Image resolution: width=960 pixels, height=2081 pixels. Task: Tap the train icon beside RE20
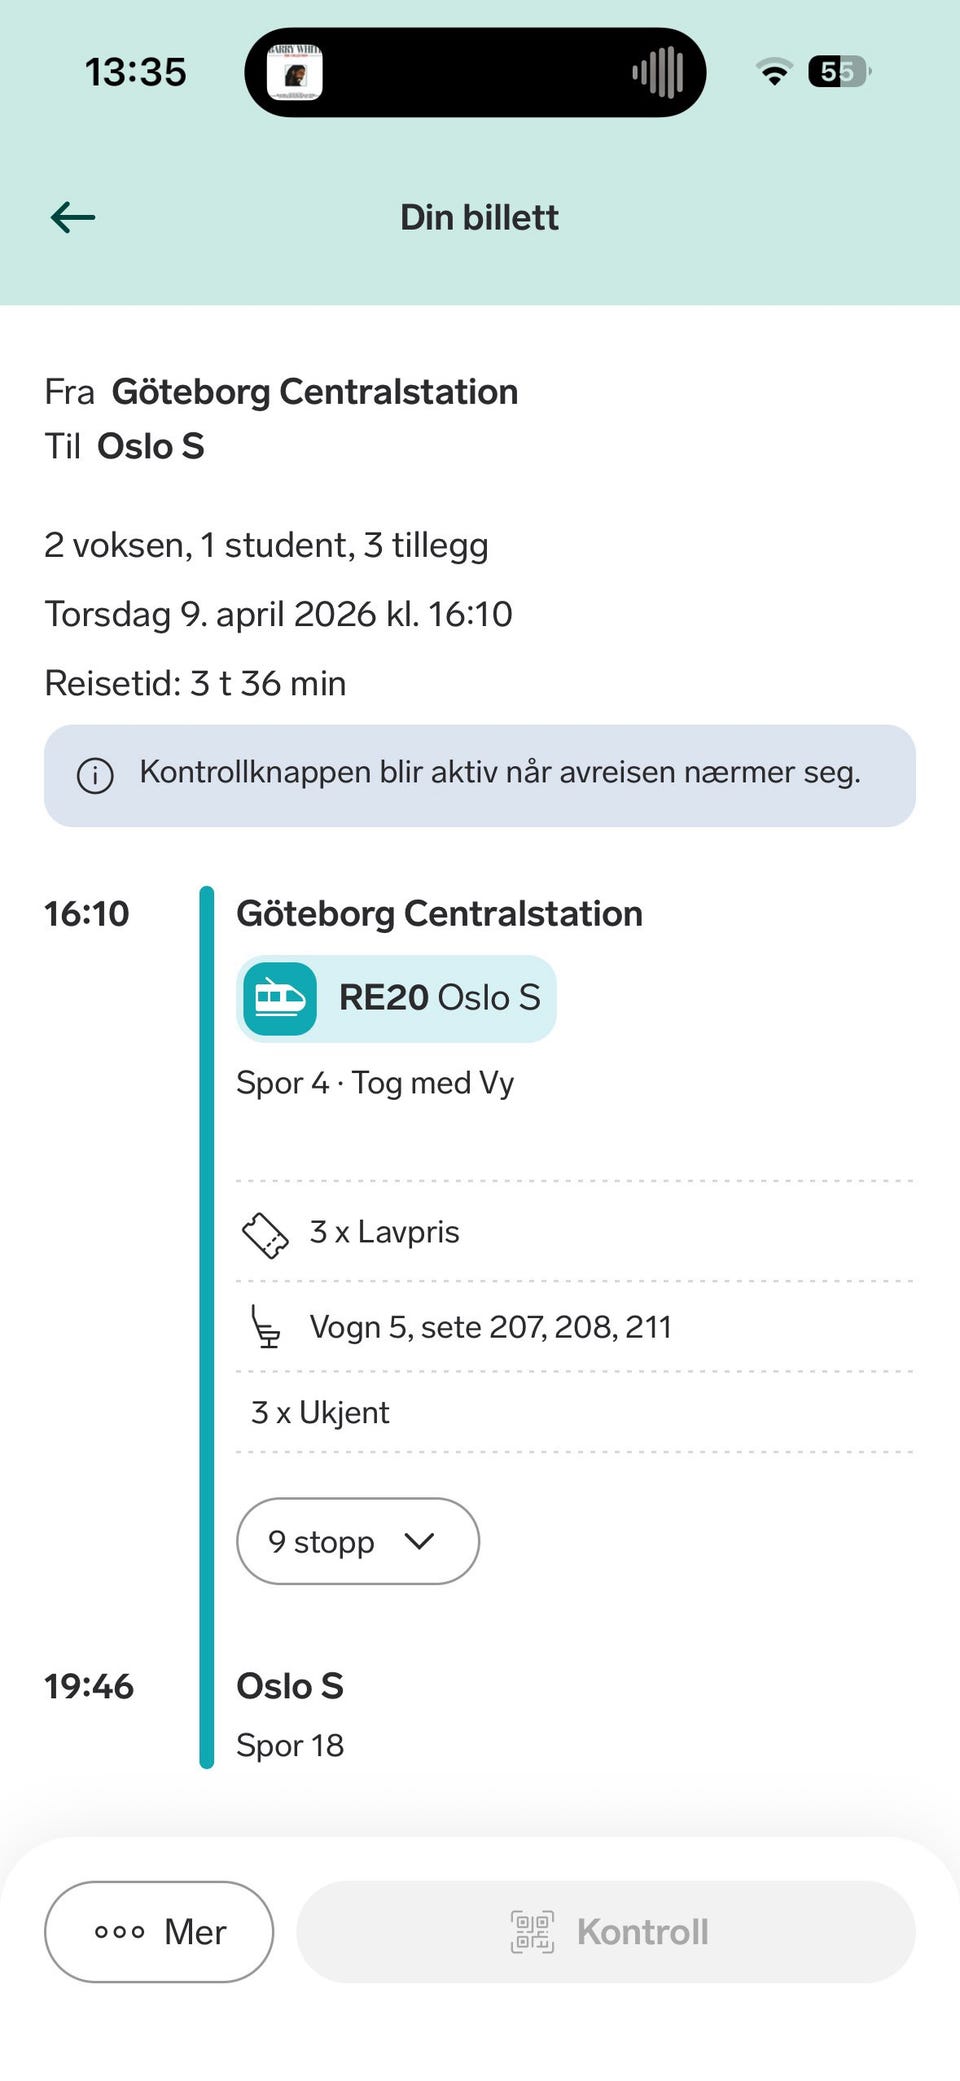[280, 998]
